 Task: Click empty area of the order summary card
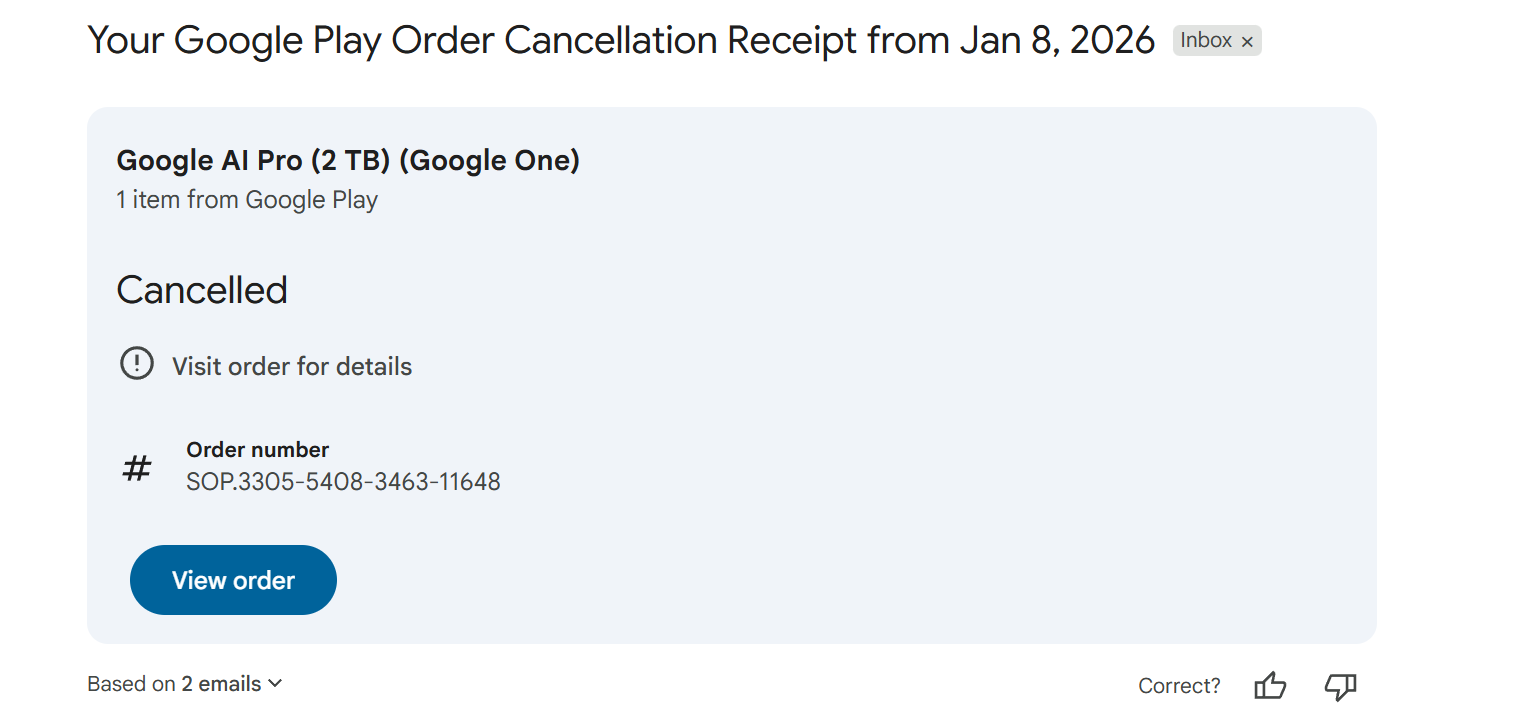pos(900,400)
